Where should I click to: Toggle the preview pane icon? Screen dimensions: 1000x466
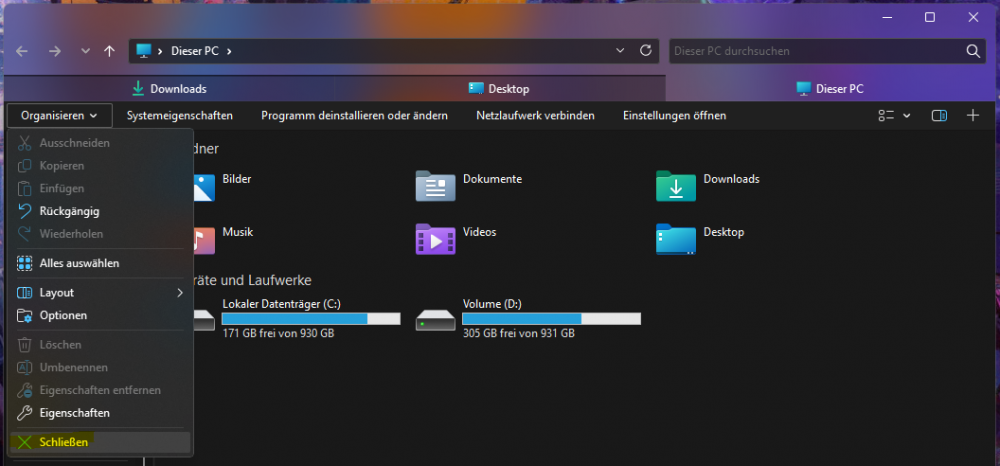click(939, 115)
